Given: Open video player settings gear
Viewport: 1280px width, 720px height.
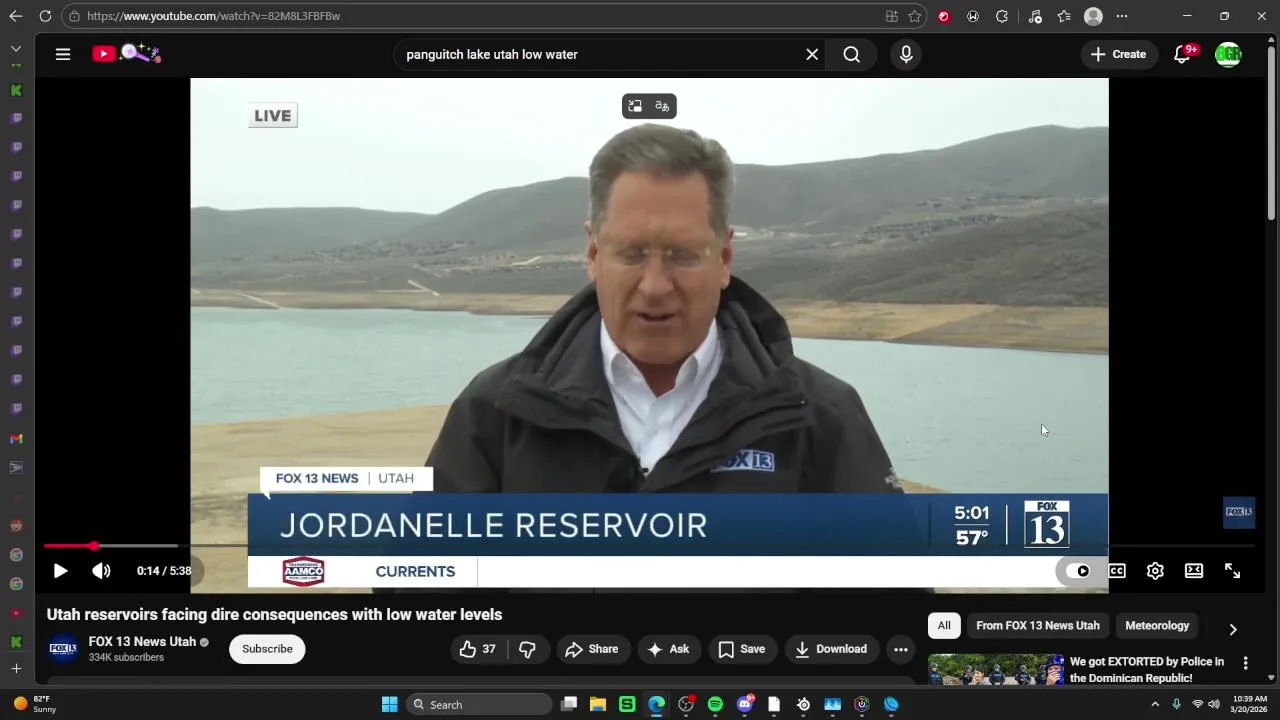Looking at the screenshot, I should pyautogui.click(x=1155, y=571).
